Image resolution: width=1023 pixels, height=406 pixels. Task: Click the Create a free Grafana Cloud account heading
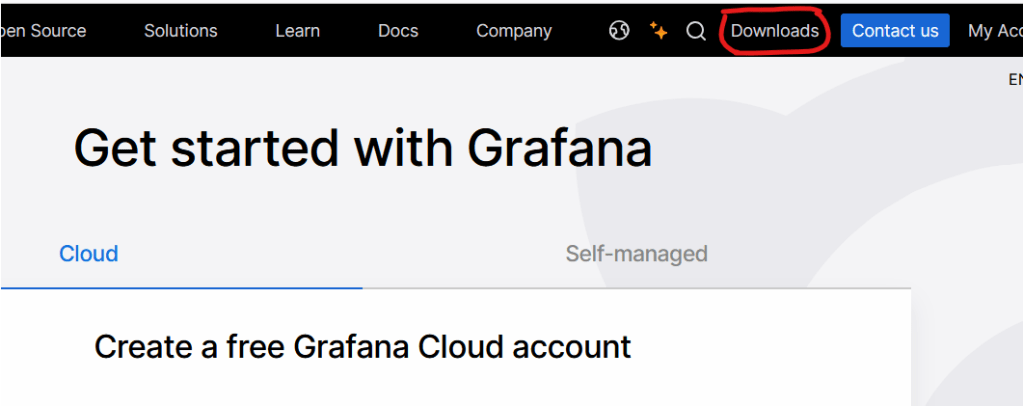pyautogui.click(x=363, y=347)
